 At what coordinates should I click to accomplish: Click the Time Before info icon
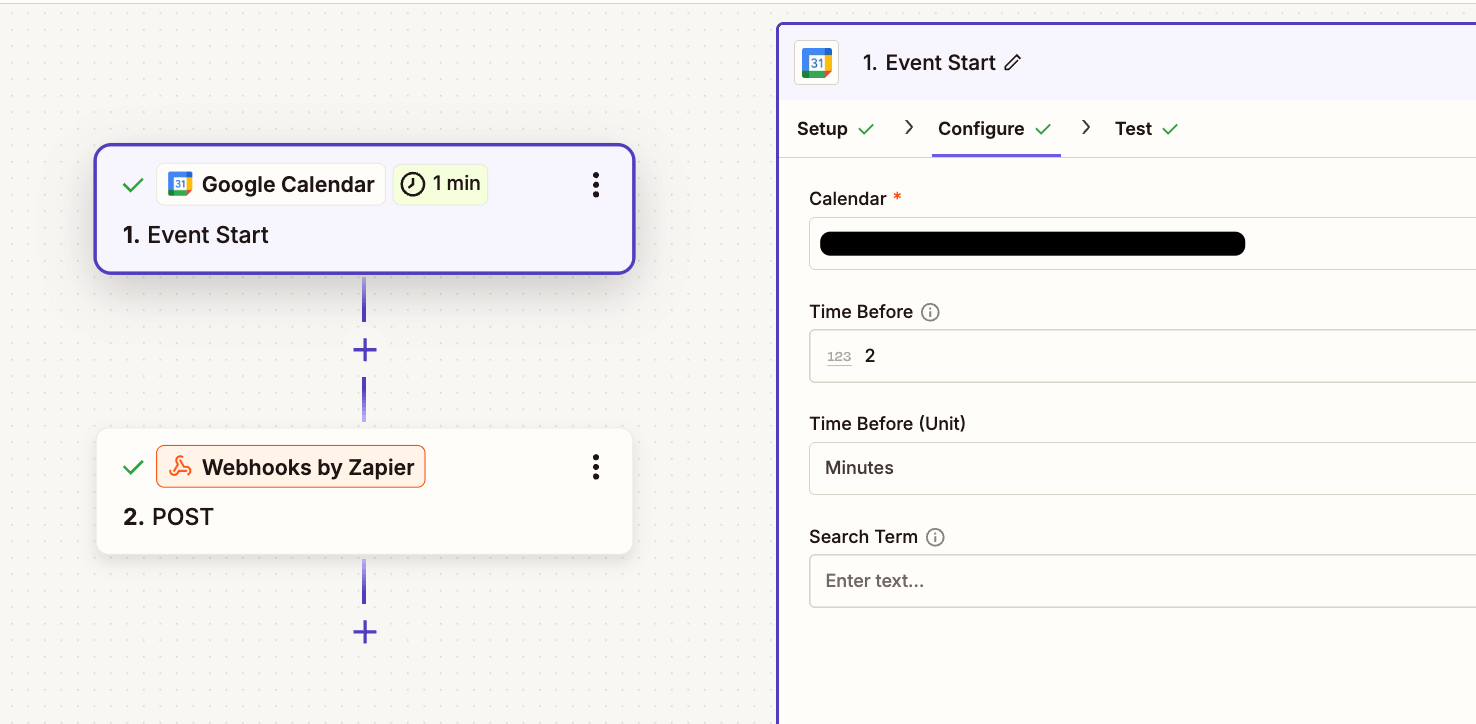point(930,312)
